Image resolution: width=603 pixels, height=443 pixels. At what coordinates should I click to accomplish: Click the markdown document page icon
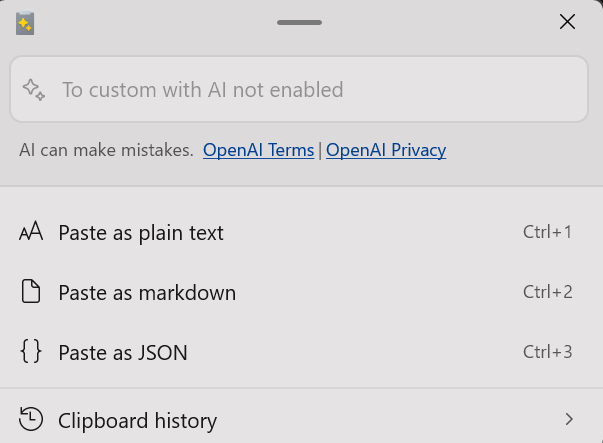click(31, 291)
